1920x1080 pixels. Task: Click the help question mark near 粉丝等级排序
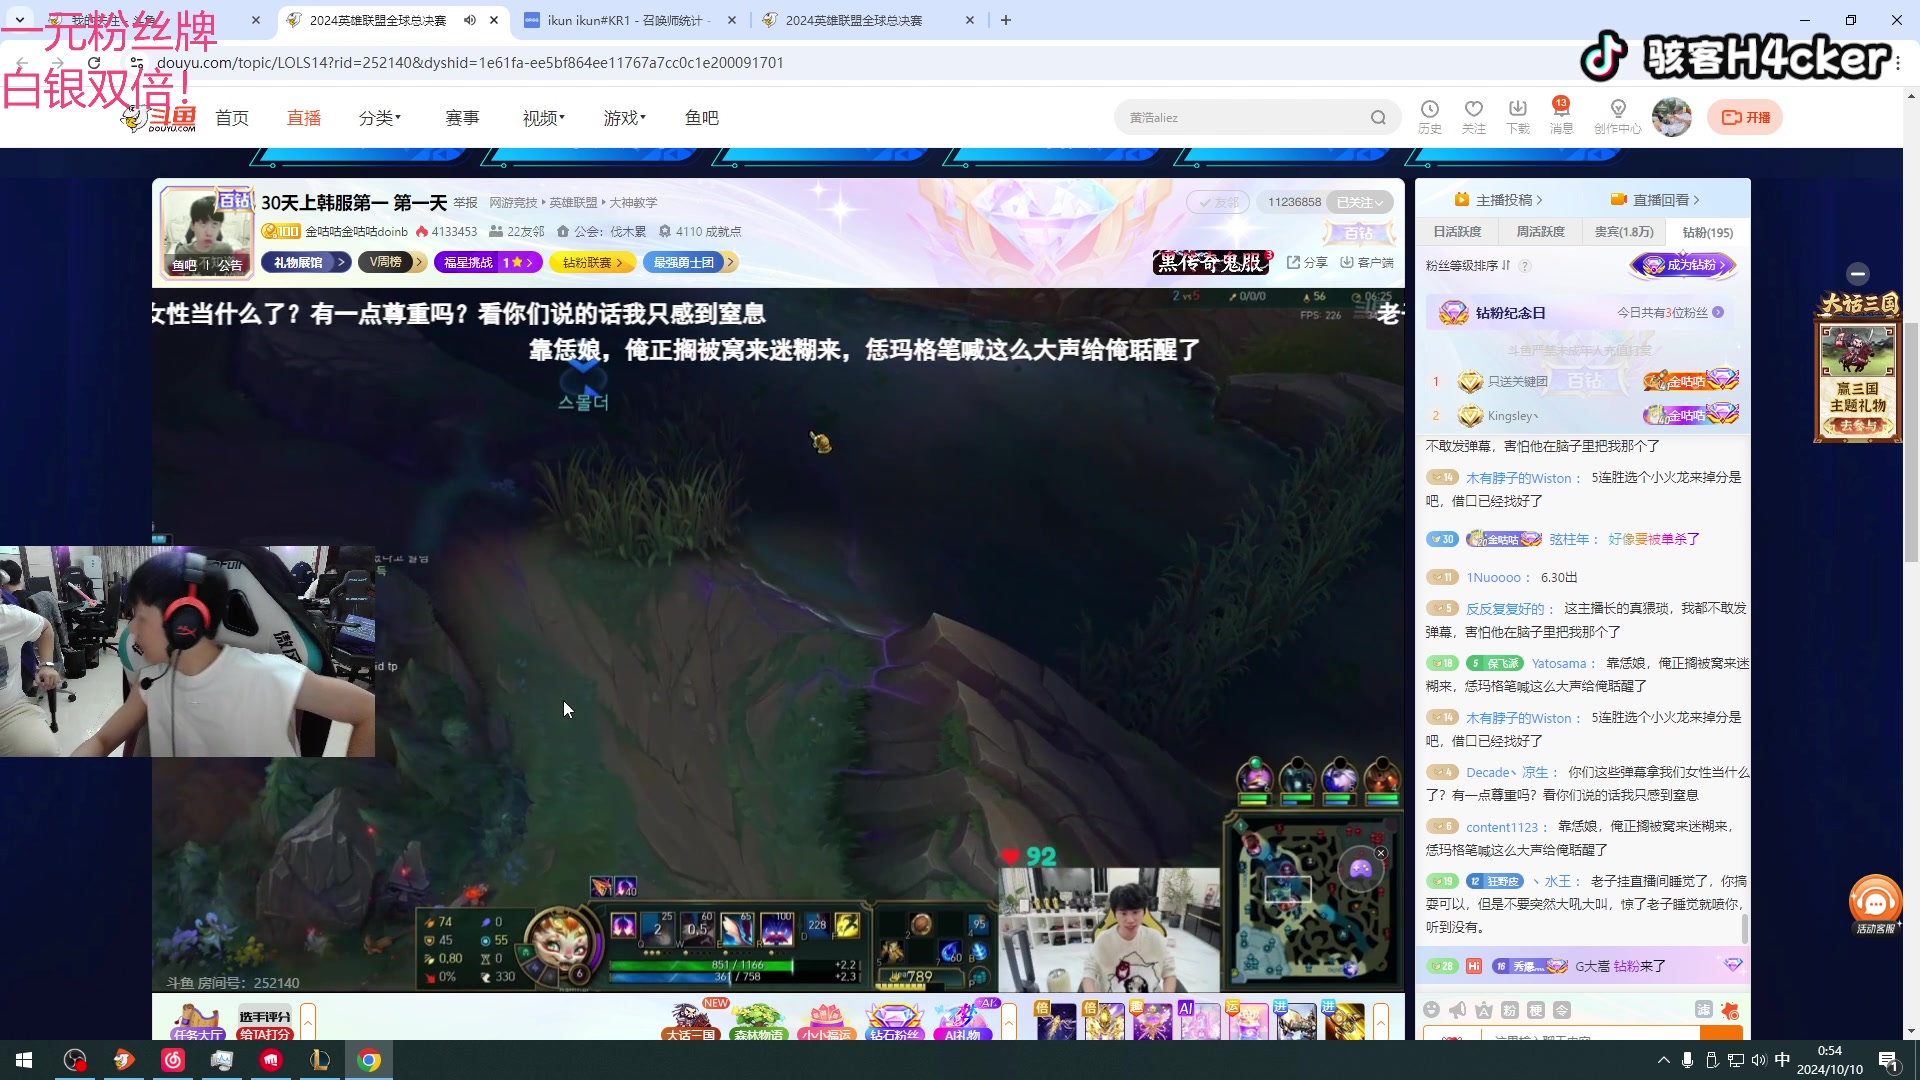pyautogui.click(x=1525, y=266)
